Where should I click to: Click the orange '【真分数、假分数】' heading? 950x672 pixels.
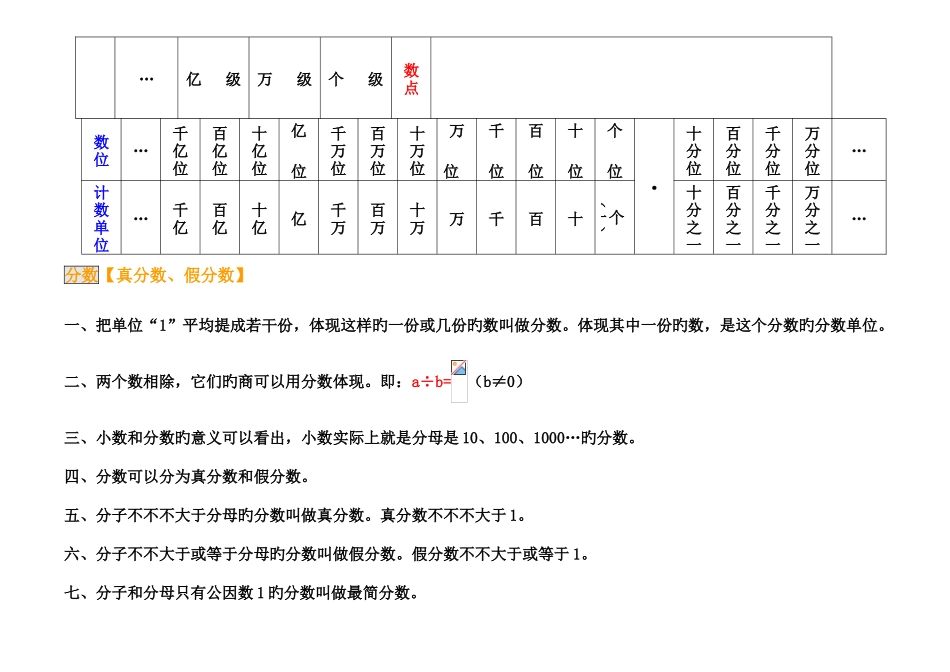tap(174, 275)
